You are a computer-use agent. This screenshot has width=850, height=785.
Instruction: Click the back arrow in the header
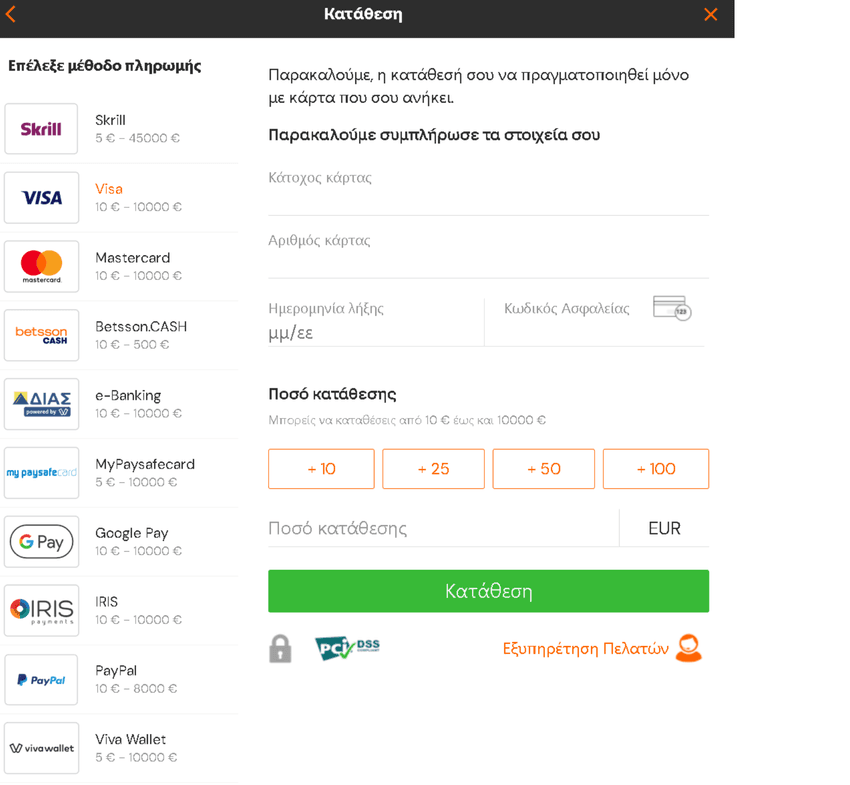pos(11,14)
